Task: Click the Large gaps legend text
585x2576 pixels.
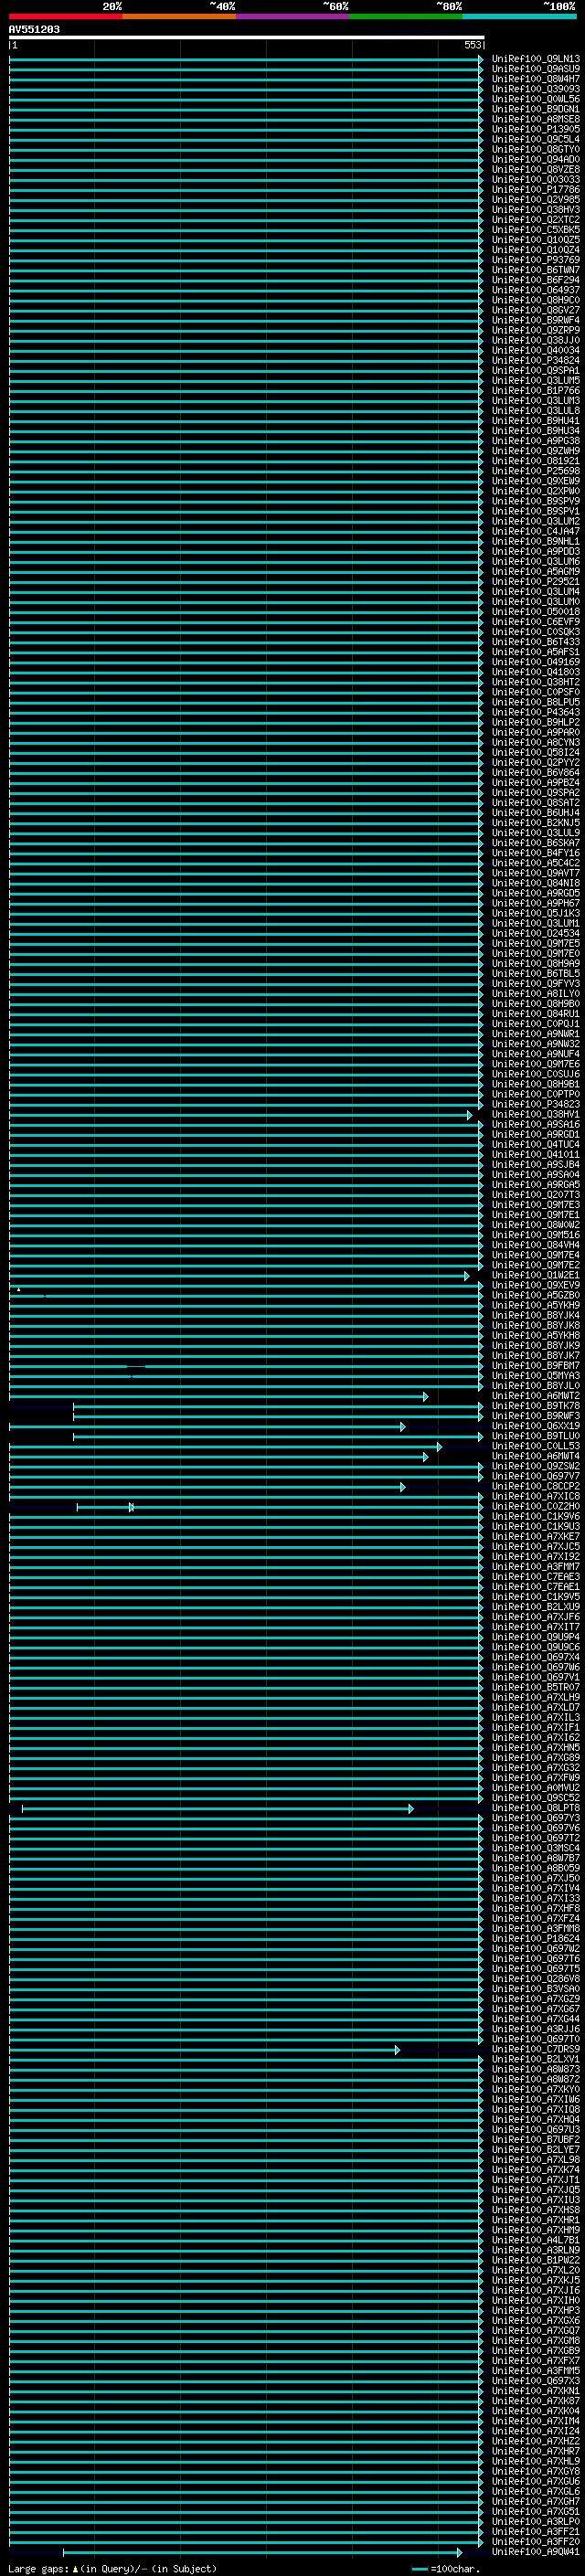Action: [x=112, y=2569]
